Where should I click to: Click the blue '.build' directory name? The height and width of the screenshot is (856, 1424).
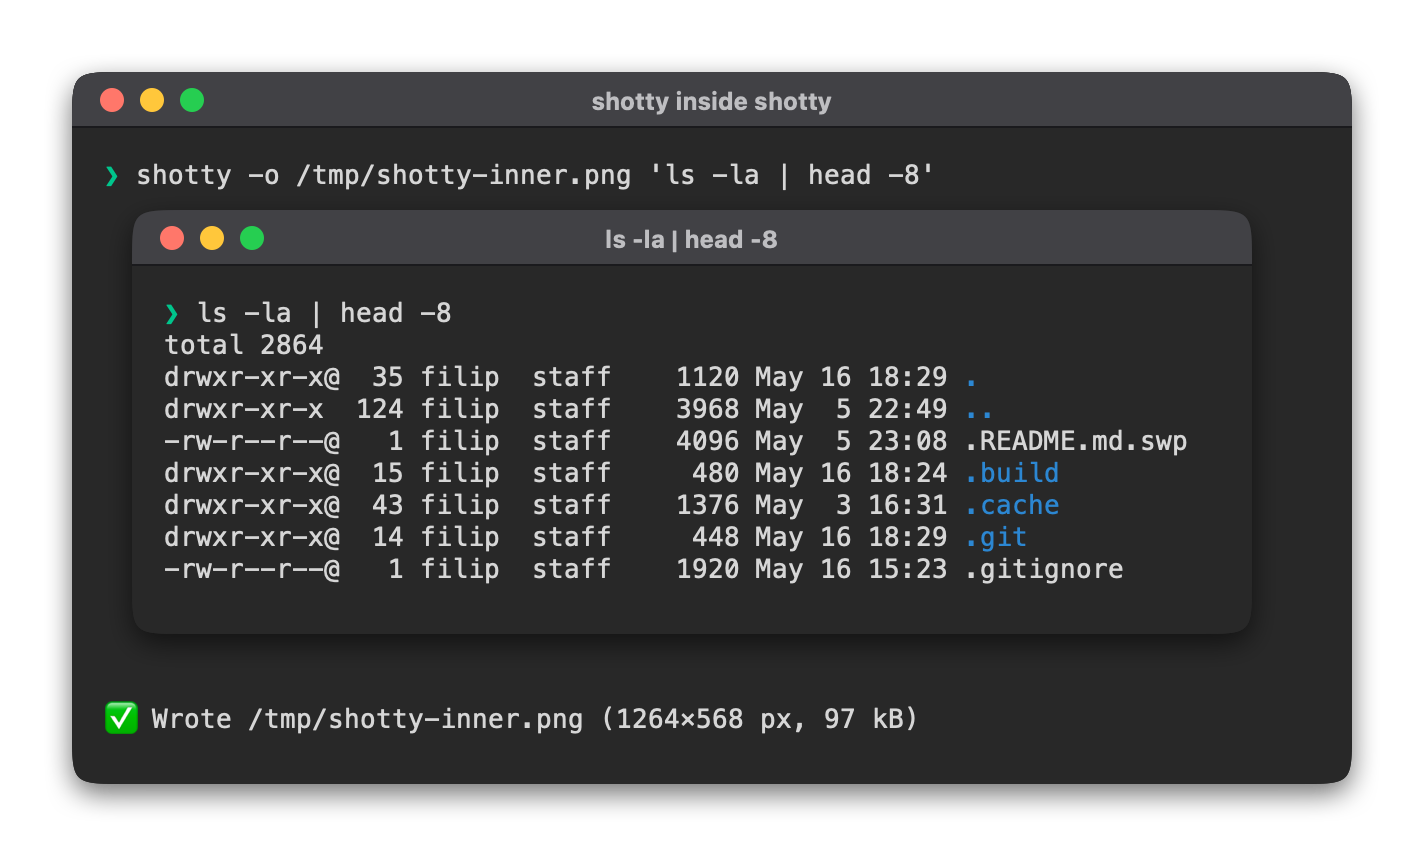tap(1012, 473)
